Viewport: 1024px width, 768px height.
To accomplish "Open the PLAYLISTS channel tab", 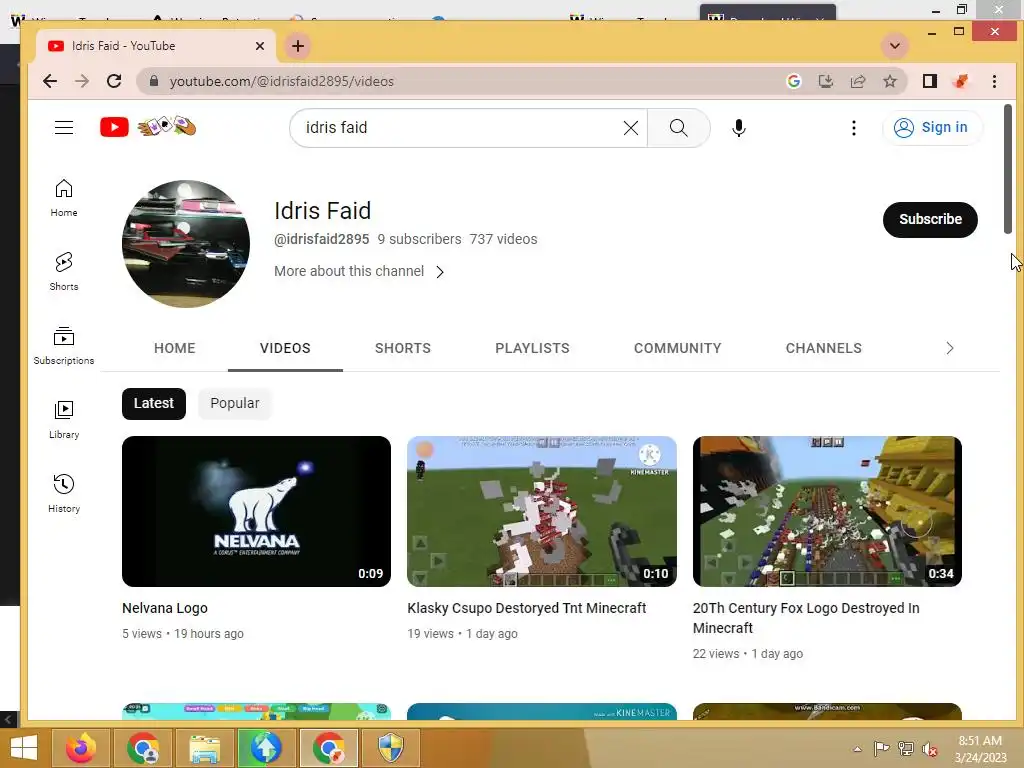I will tap(532, 348).
